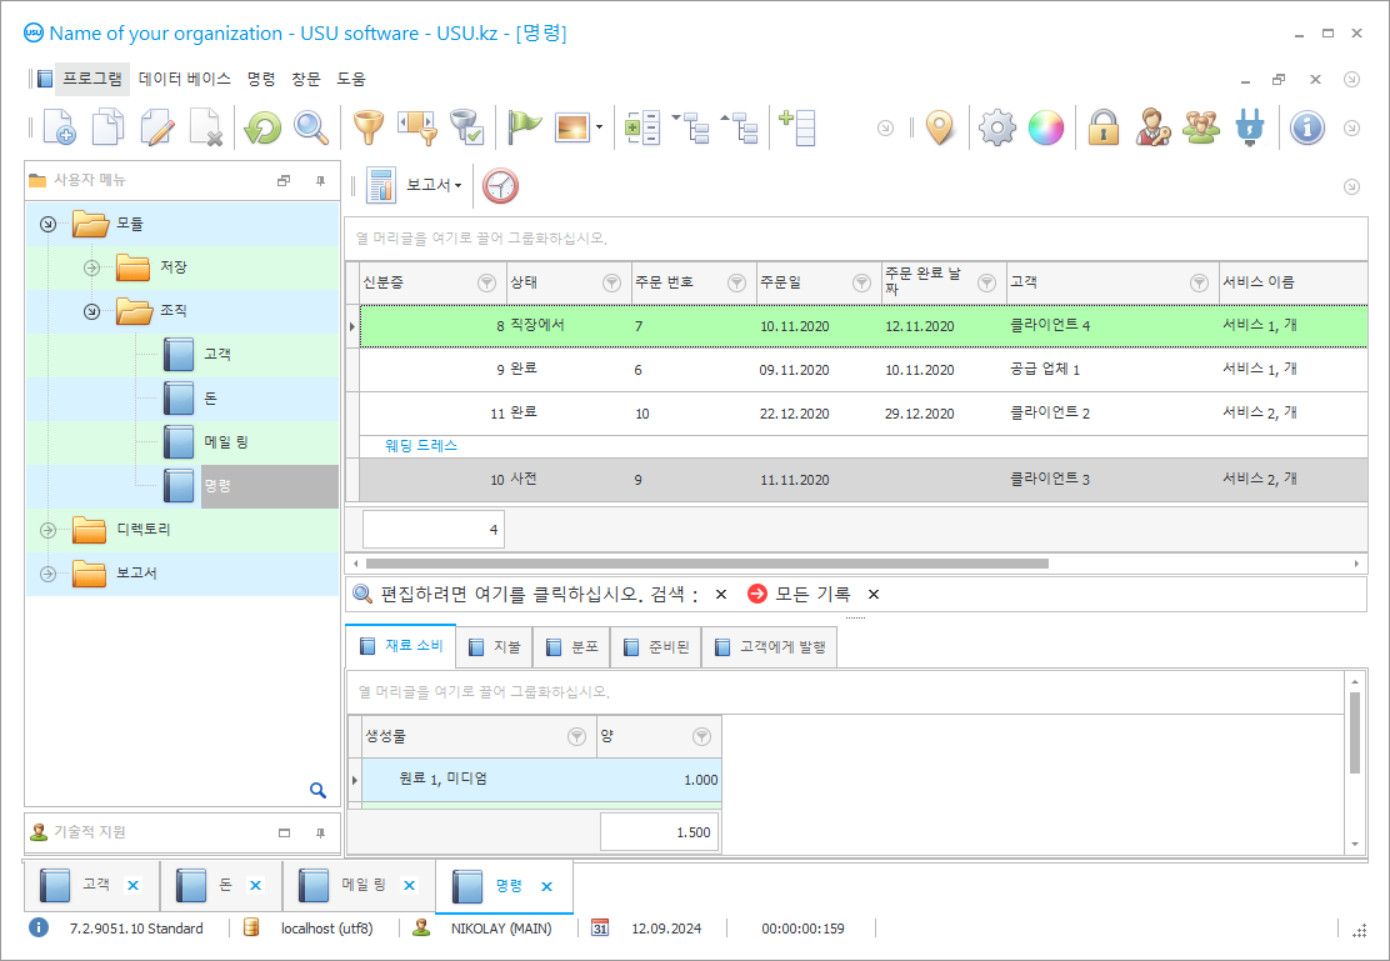Clear the 모든 기록 filter with its X

coord(872,594)
